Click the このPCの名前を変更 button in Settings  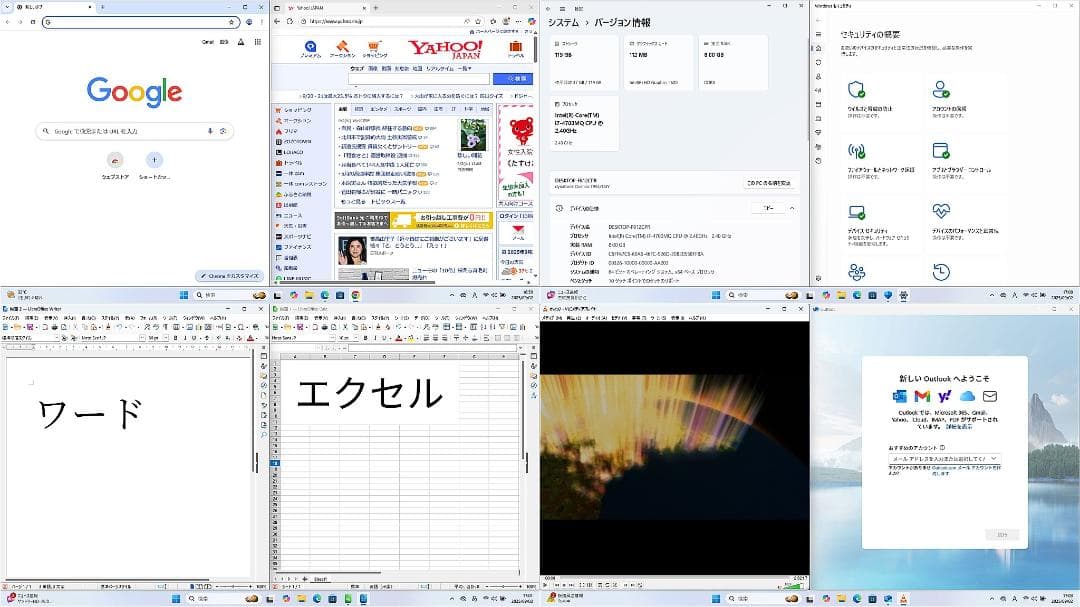(767, 182)
